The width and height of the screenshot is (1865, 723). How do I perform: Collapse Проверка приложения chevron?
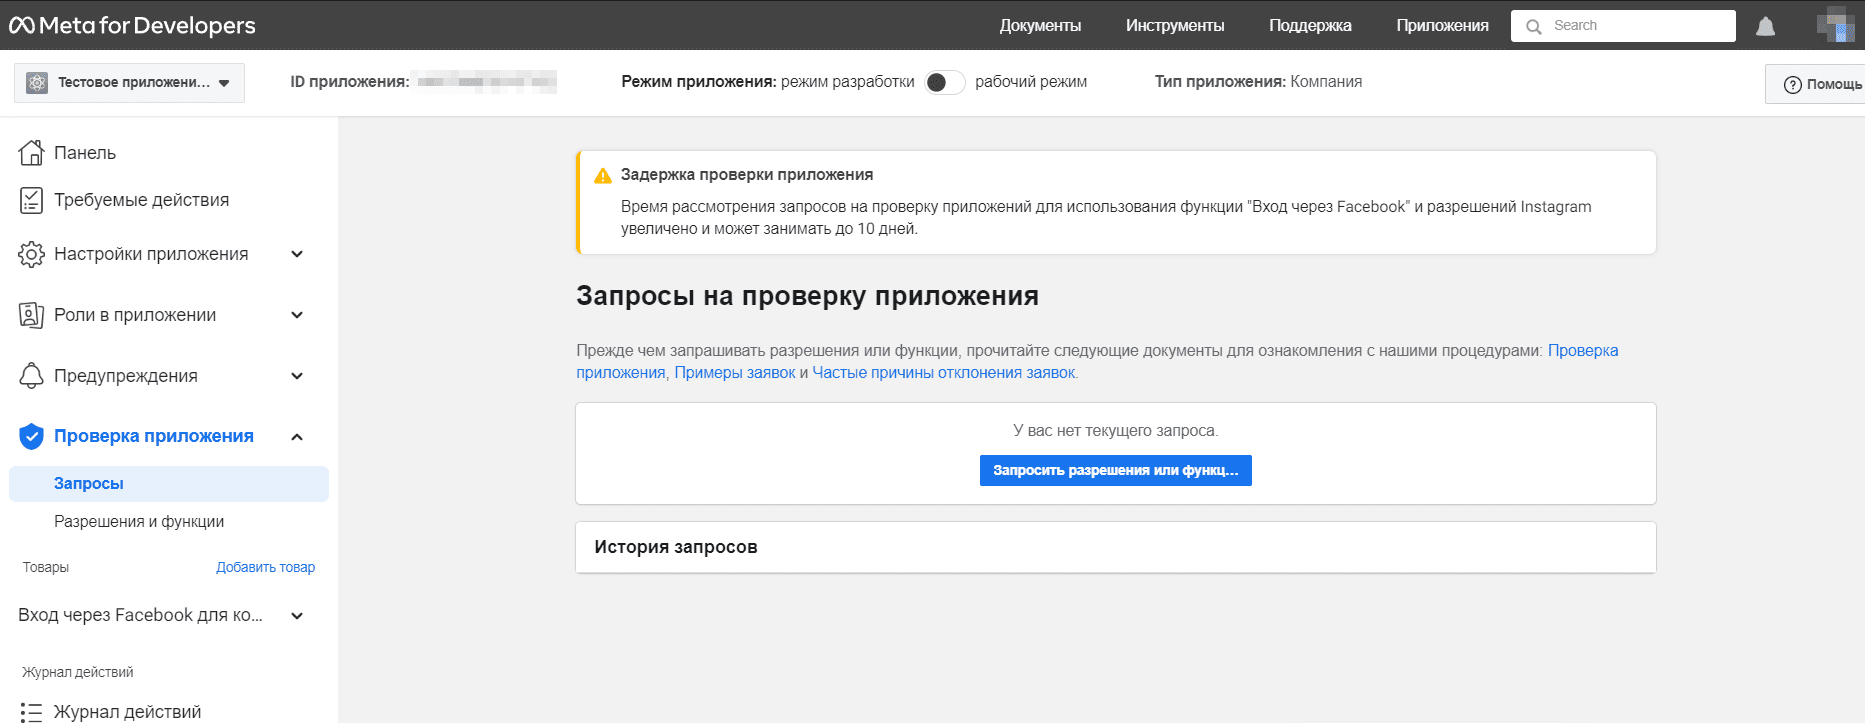297,437
